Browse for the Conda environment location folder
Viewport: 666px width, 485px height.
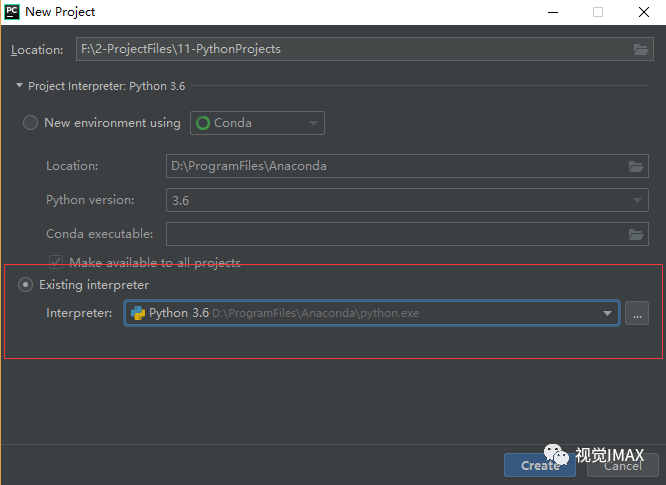point(636,166)
